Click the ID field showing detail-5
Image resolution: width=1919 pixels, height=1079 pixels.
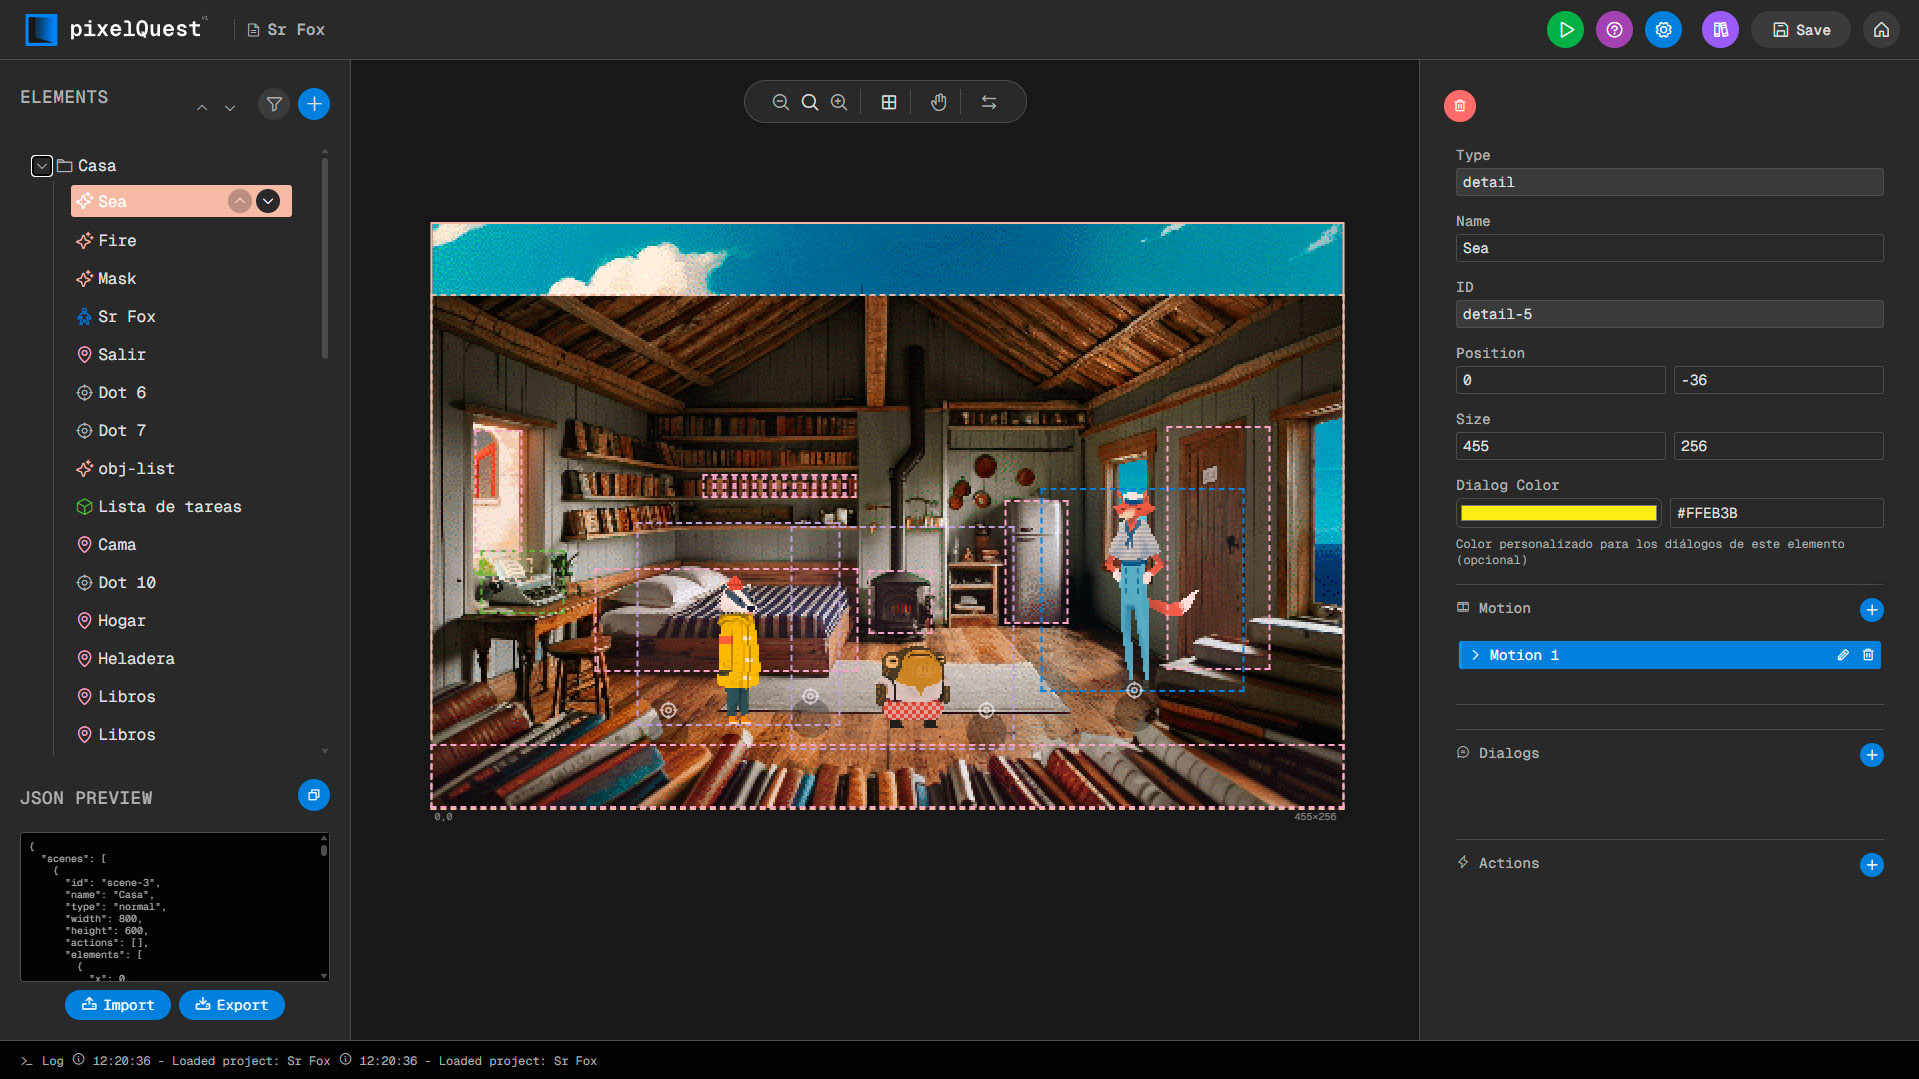pyautogui.click(x=1668, y=313)
